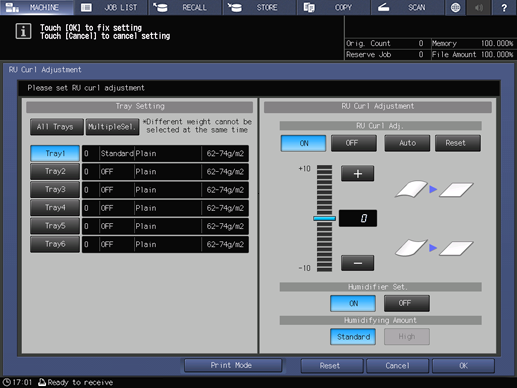The image size is (517, 388).
Task: Turn RU Curl Adj. ON
Action: pos(303,143)
